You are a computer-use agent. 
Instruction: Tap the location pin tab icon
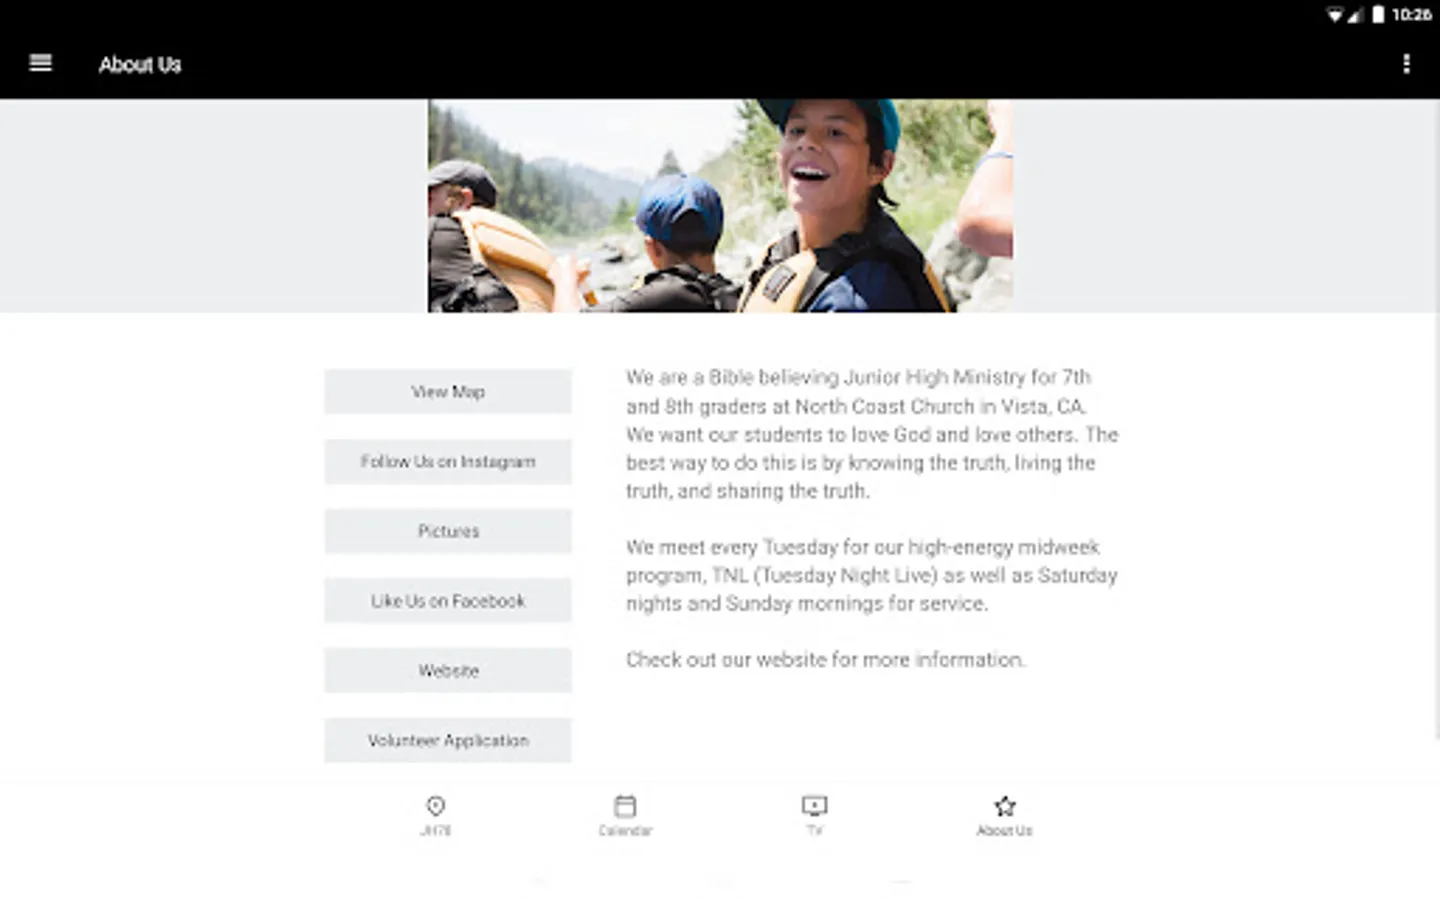(x=436, y=806)
